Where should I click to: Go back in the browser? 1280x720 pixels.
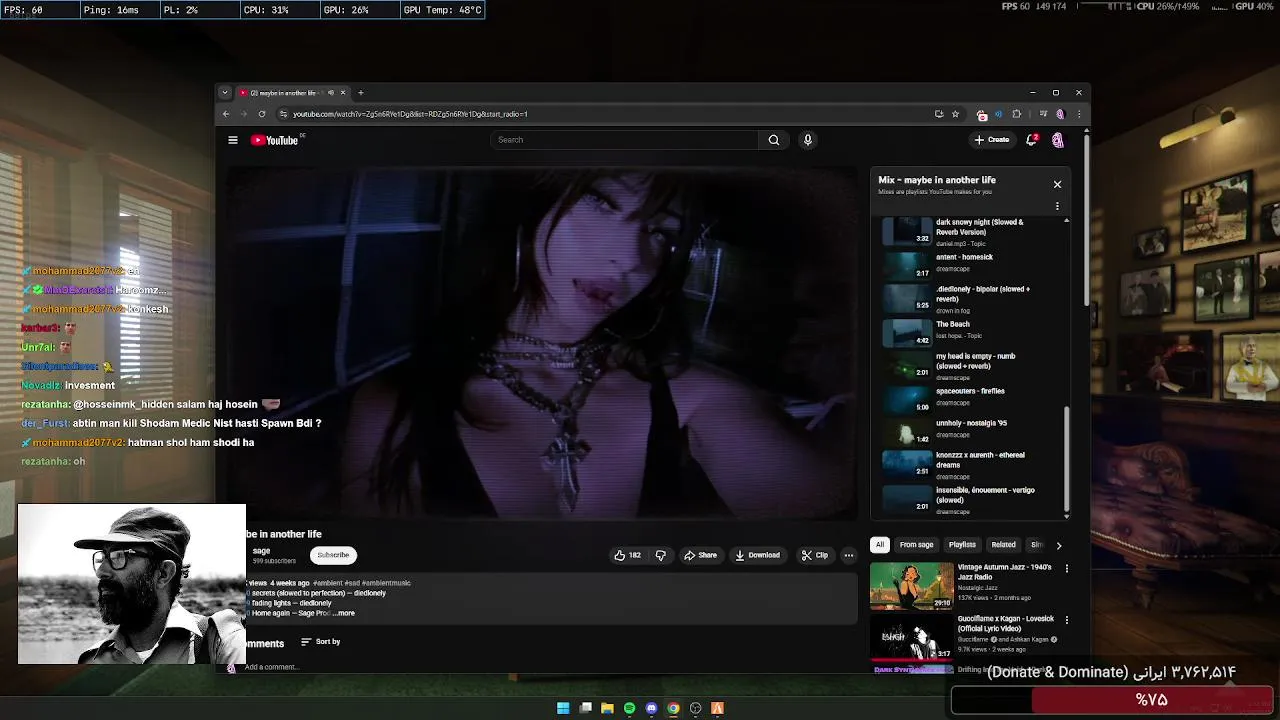[x=226, y=114]
